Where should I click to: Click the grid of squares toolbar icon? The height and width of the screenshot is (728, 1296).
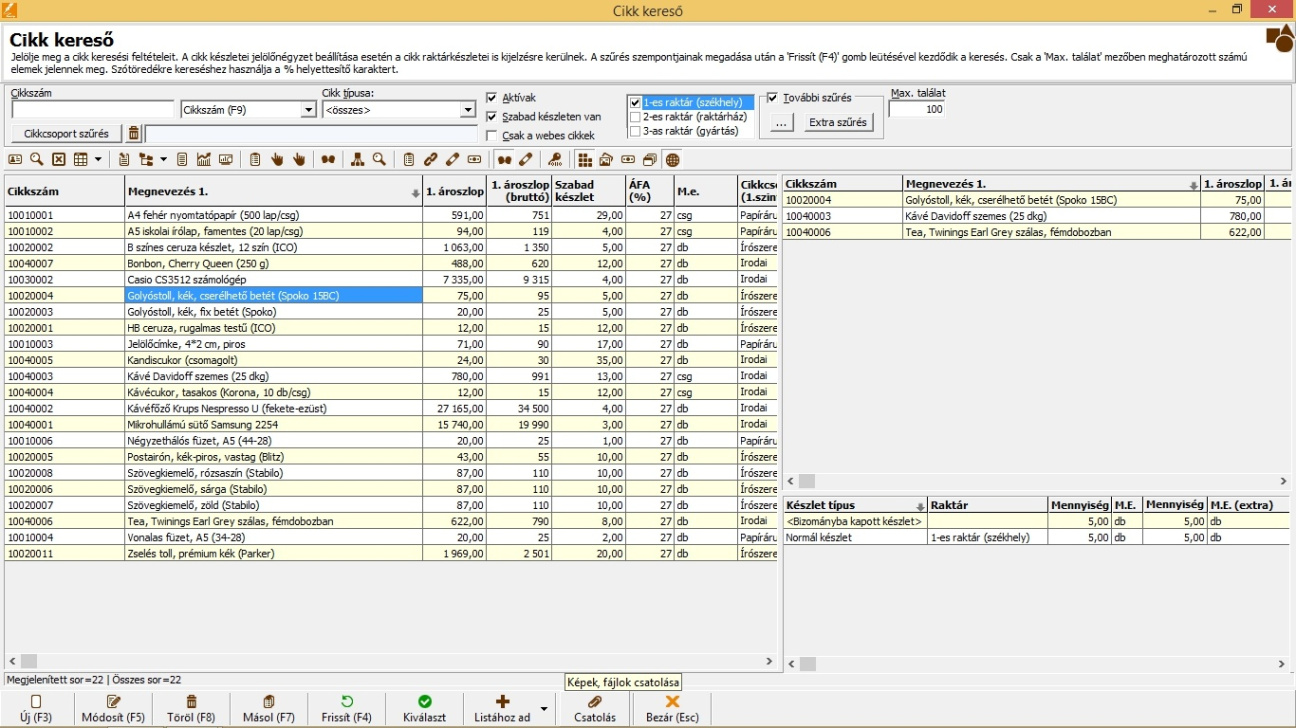click(x=585, y=160)
